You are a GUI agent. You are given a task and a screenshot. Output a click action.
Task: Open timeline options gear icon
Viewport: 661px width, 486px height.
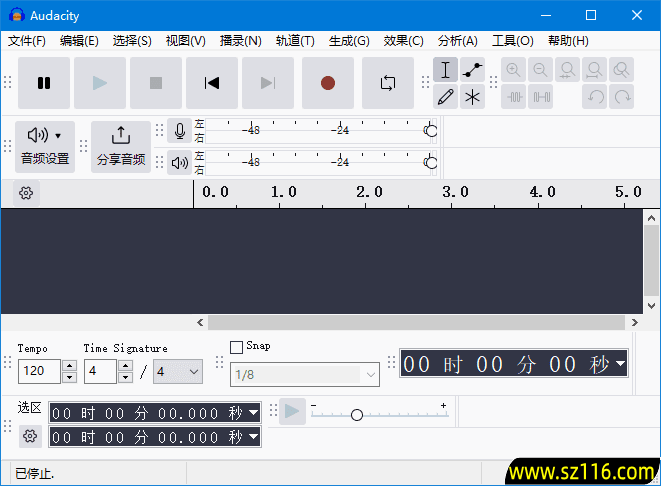pos(26,193)
